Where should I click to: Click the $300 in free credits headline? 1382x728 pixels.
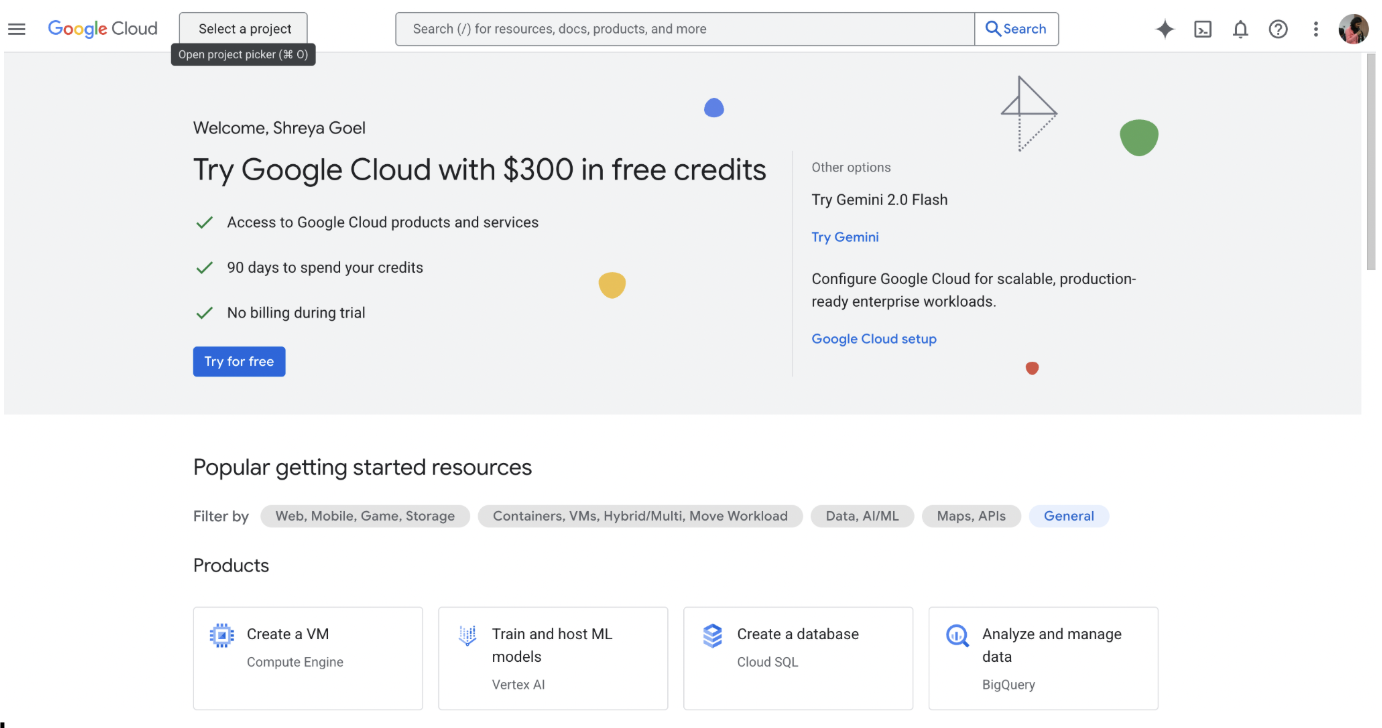(480, 170)
